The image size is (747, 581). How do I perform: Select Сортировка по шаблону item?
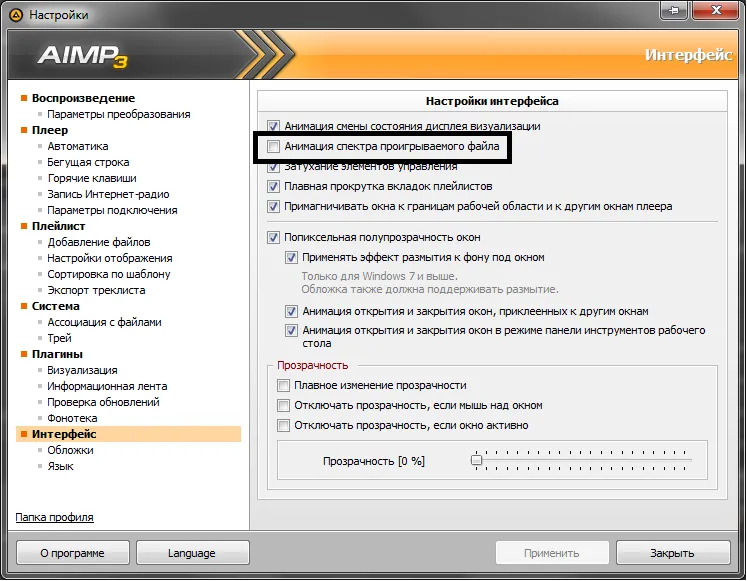coord(109,274)
